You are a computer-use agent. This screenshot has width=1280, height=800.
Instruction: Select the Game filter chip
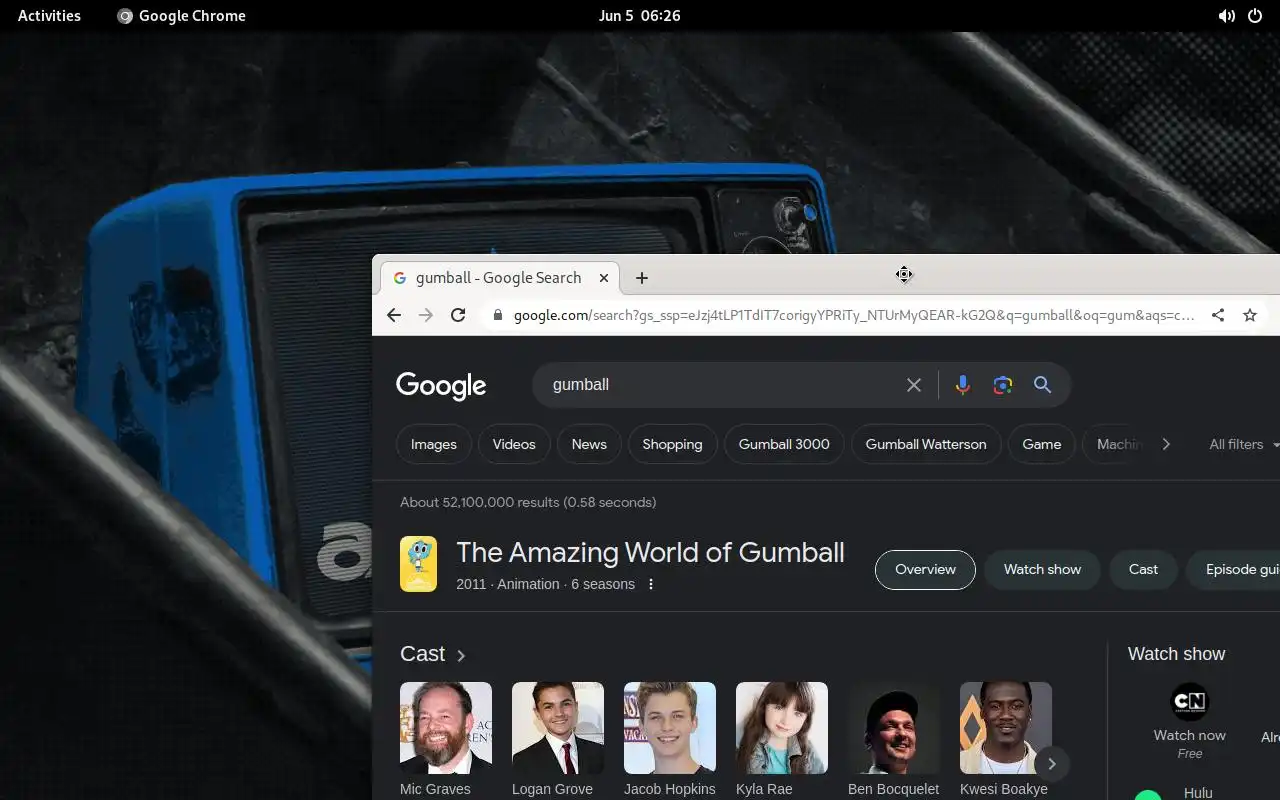(1041, 444)
